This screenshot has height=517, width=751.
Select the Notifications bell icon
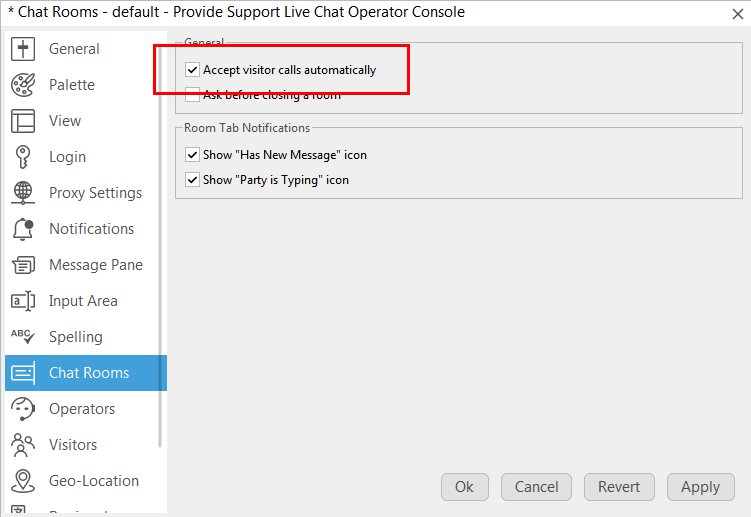tap(23, 229)
